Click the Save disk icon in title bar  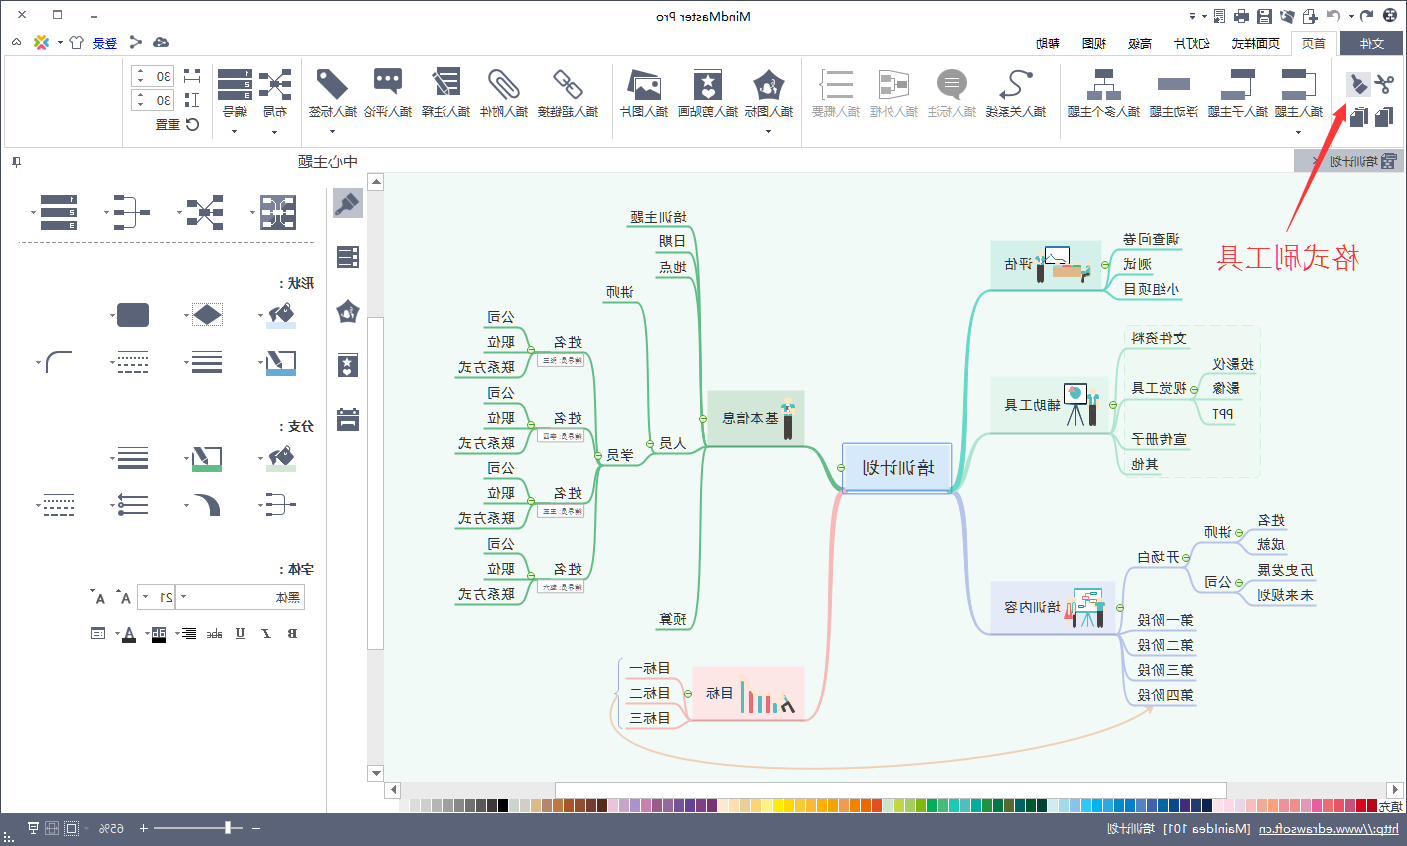[1264, 16]
